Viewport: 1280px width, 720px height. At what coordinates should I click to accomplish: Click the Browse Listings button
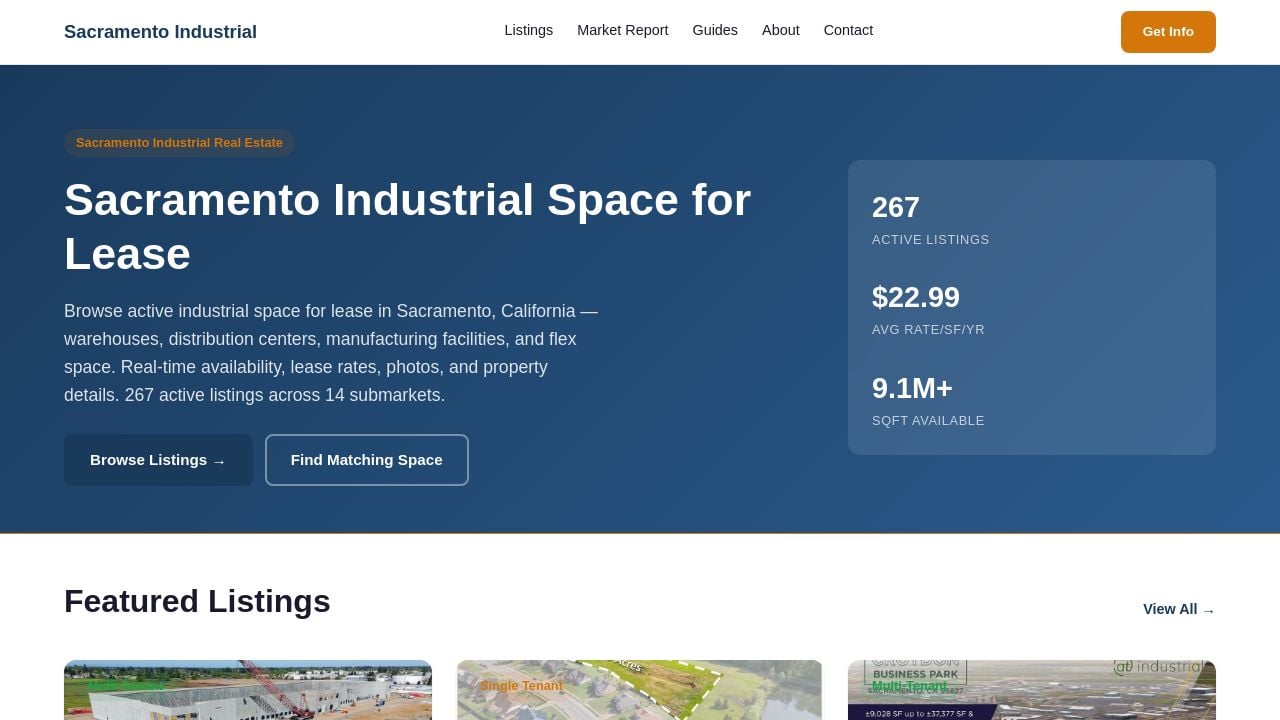pos(158,460)
